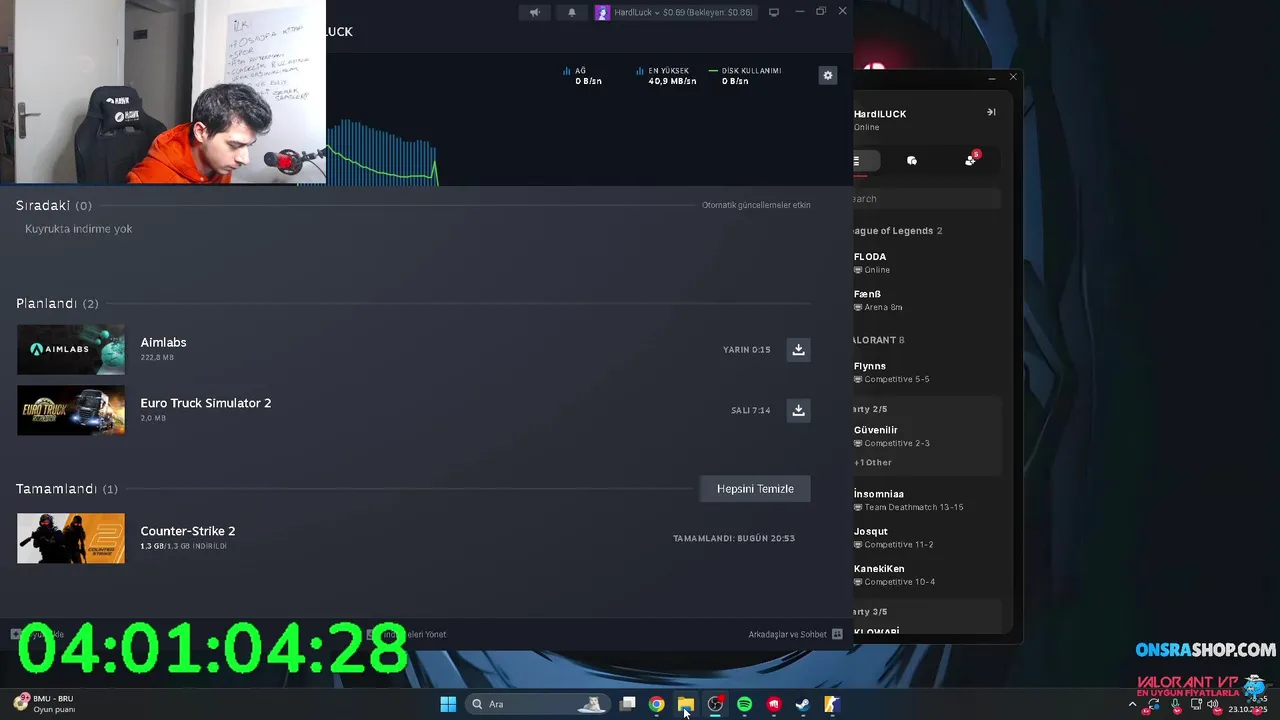Screen dimensions: 1280x720
Task: Start Aimlabs download now
Action: 798,349
